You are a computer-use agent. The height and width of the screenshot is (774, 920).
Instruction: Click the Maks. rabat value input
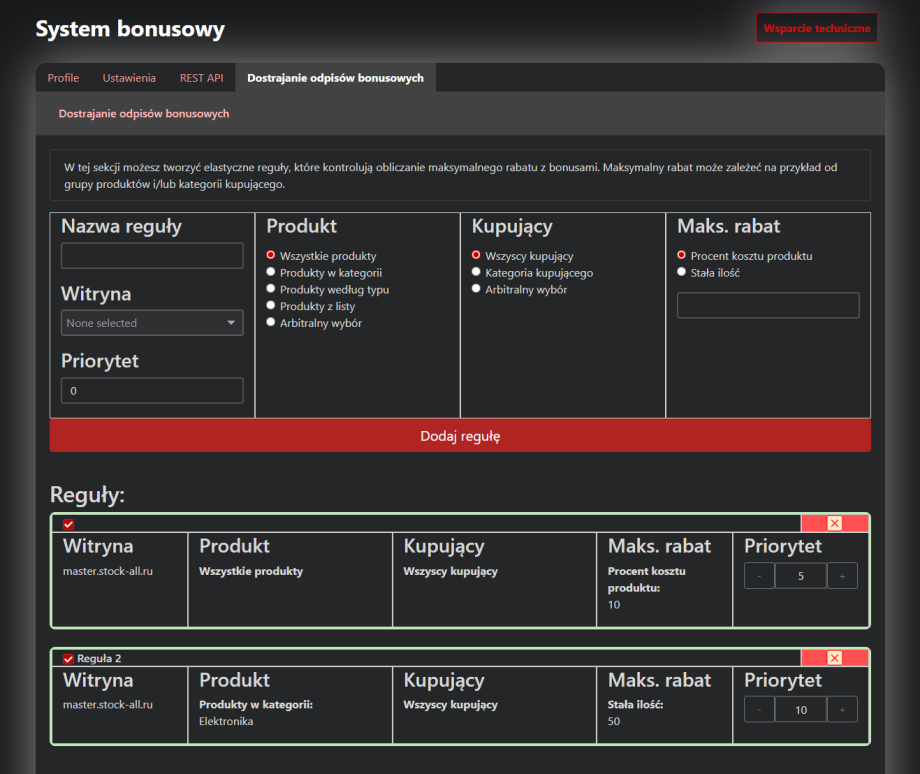tap(768, 305)
